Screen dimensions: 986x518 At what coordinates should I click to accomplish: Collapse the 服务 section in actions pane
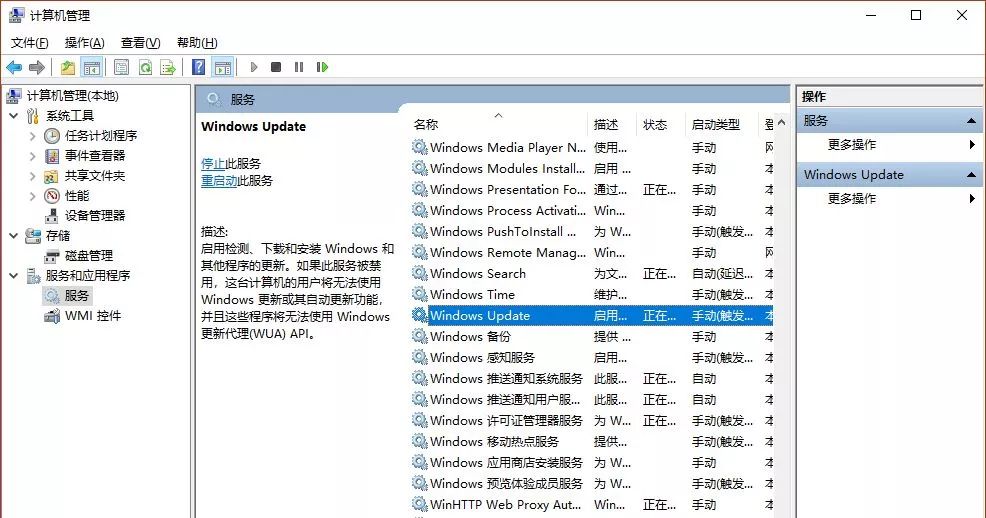coord(971,121)
